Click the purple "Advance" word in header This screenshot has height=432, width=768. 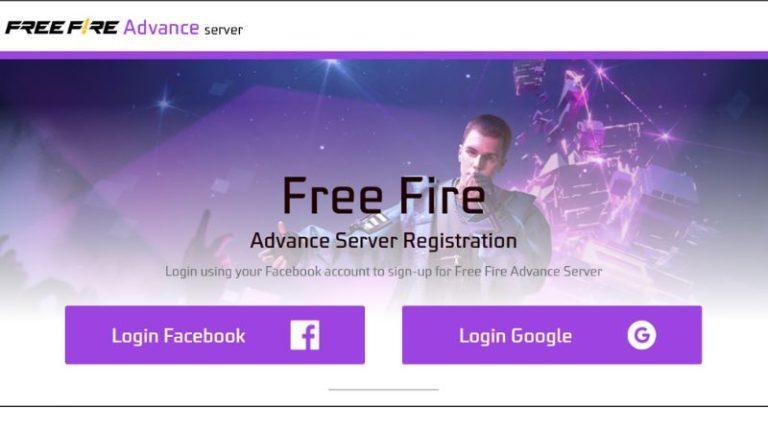[x=161, y=27]
